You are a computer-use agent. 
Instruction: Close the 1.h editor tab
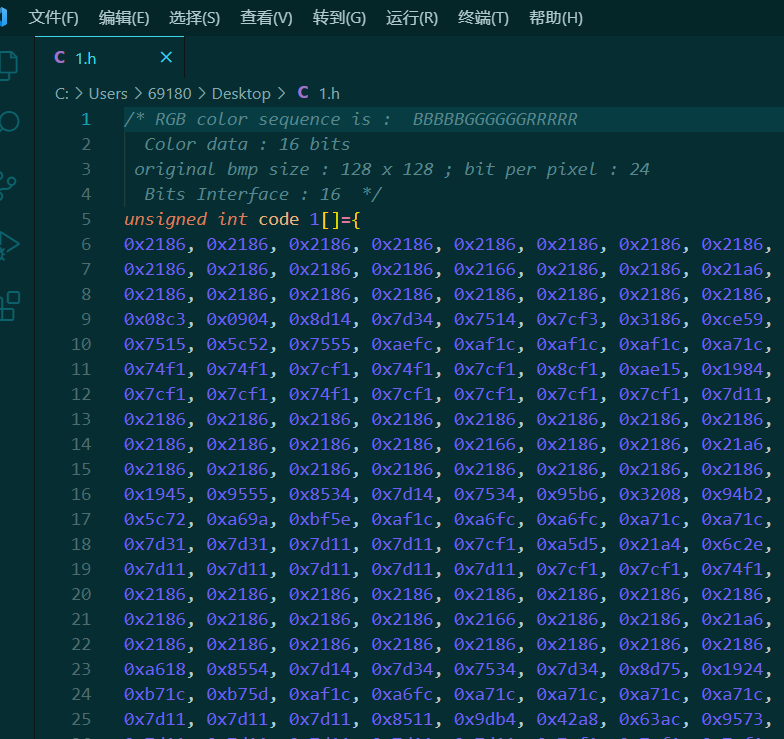coord(166,58)
